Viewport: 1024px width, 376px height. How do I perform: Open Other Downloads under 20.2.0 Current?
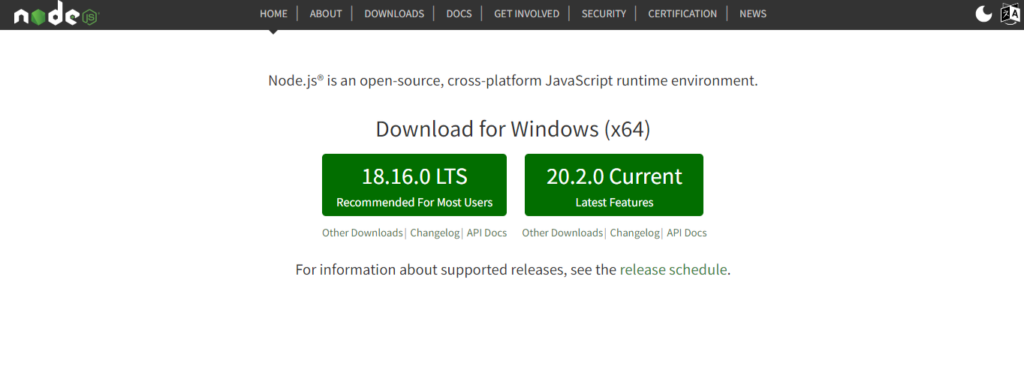[562, 233]
